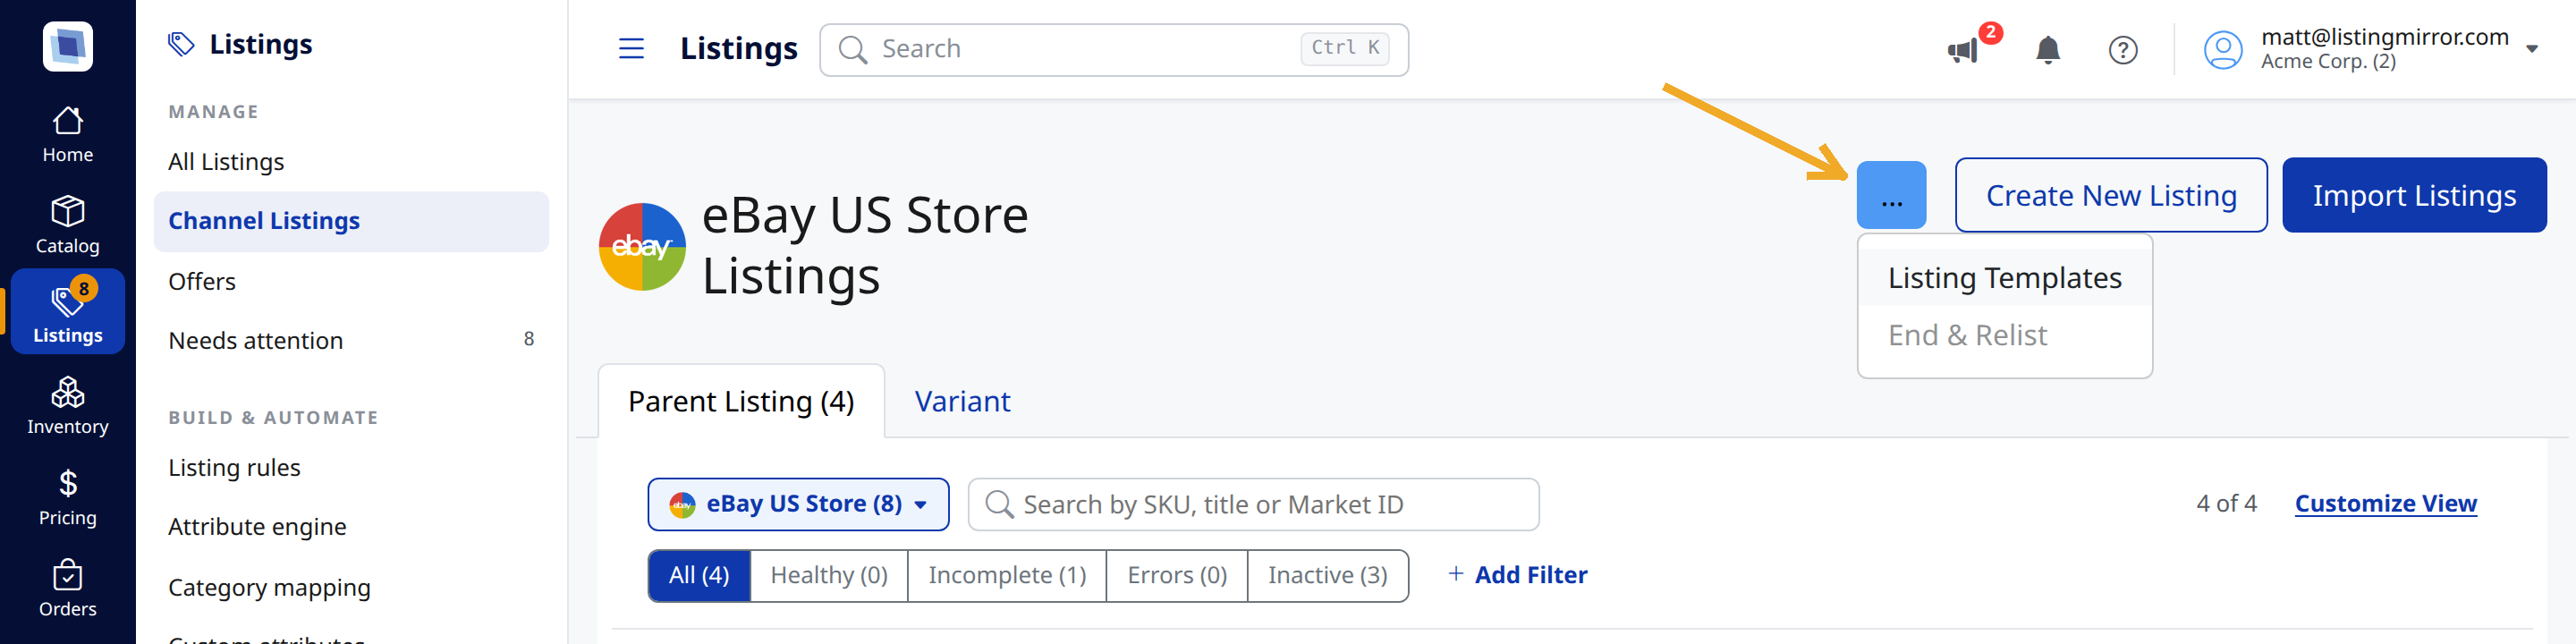Filter listings by All (4)

[699, 575]
